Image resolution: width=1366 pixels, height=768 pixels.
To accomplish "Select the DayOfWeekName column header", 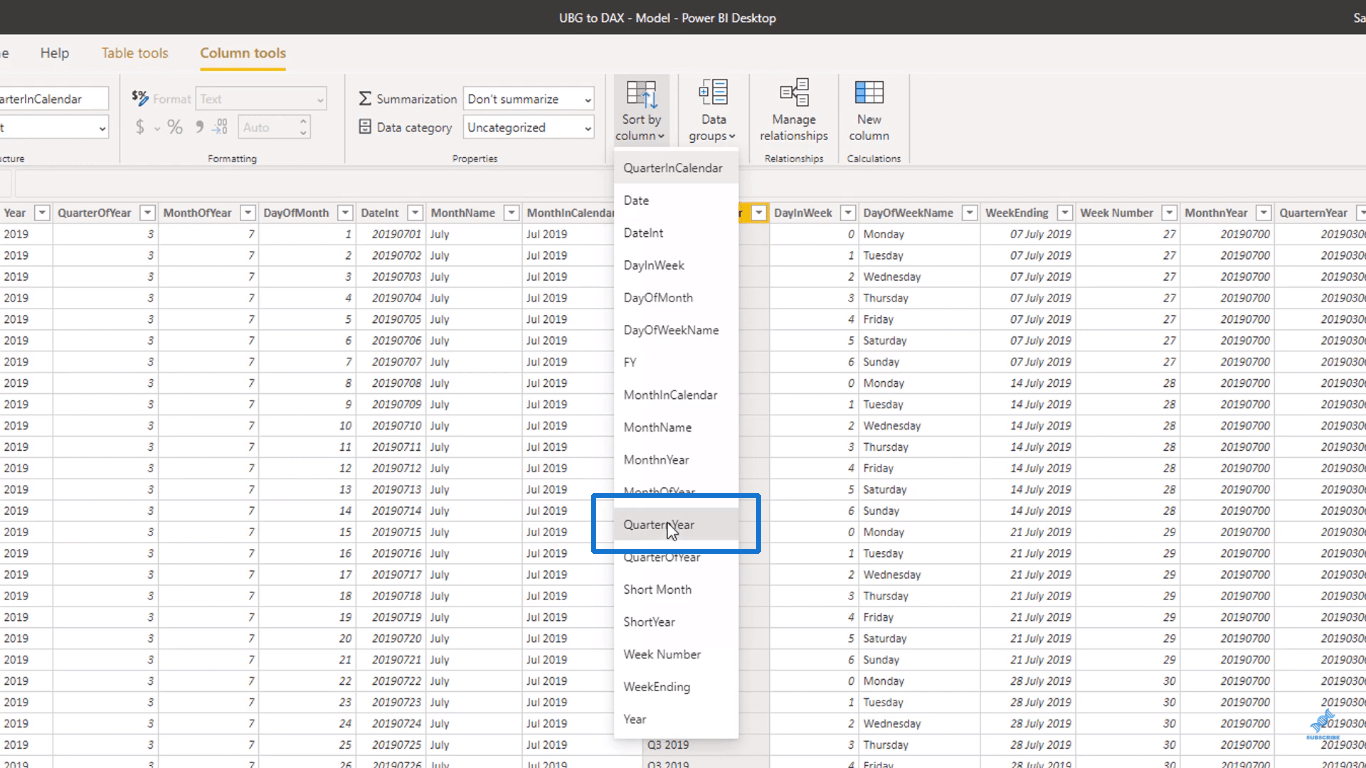I will [x=909, y=213].
